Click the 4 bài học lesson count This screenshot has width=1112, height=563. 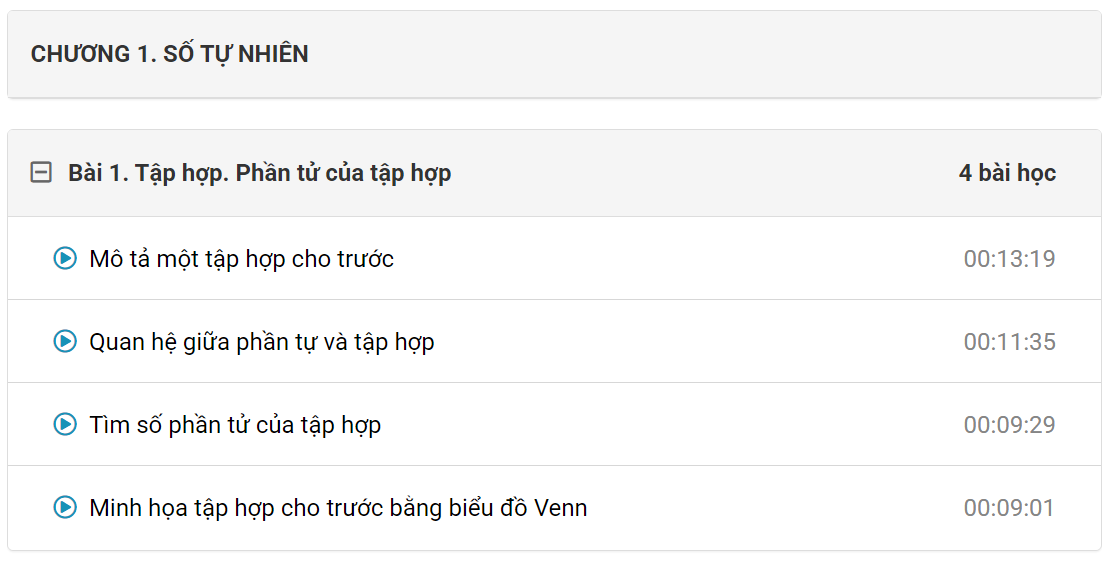(1007, 173)
